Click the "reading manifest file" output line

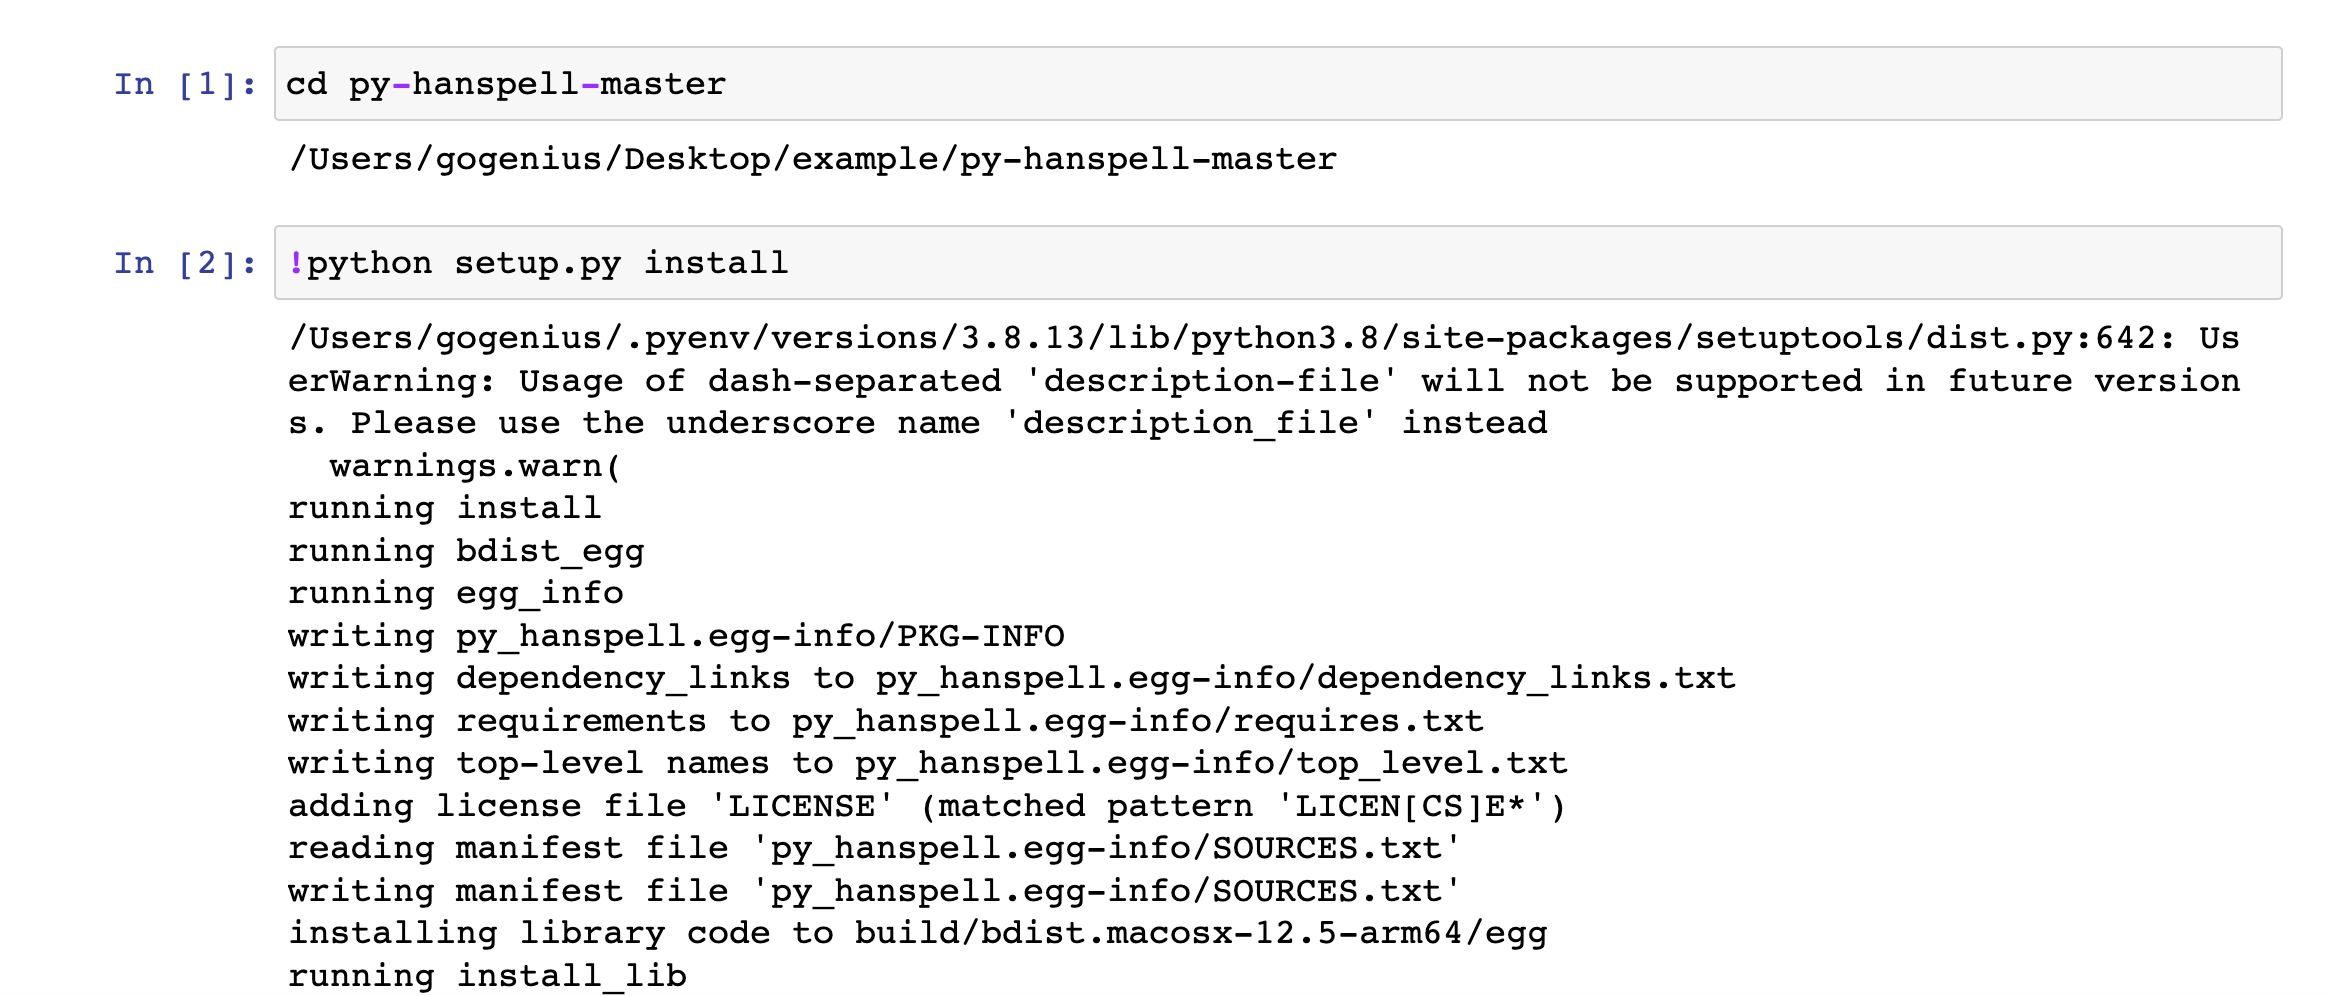point(875,848)
